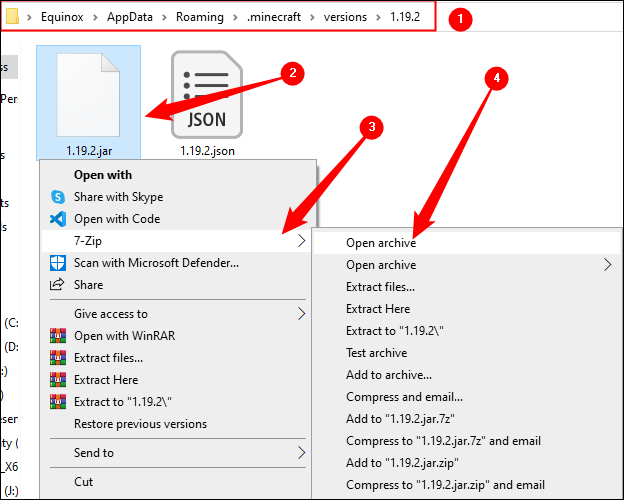Click the 1.19.2.json file name label
The image size is (624, 500).
click(207, 151)
